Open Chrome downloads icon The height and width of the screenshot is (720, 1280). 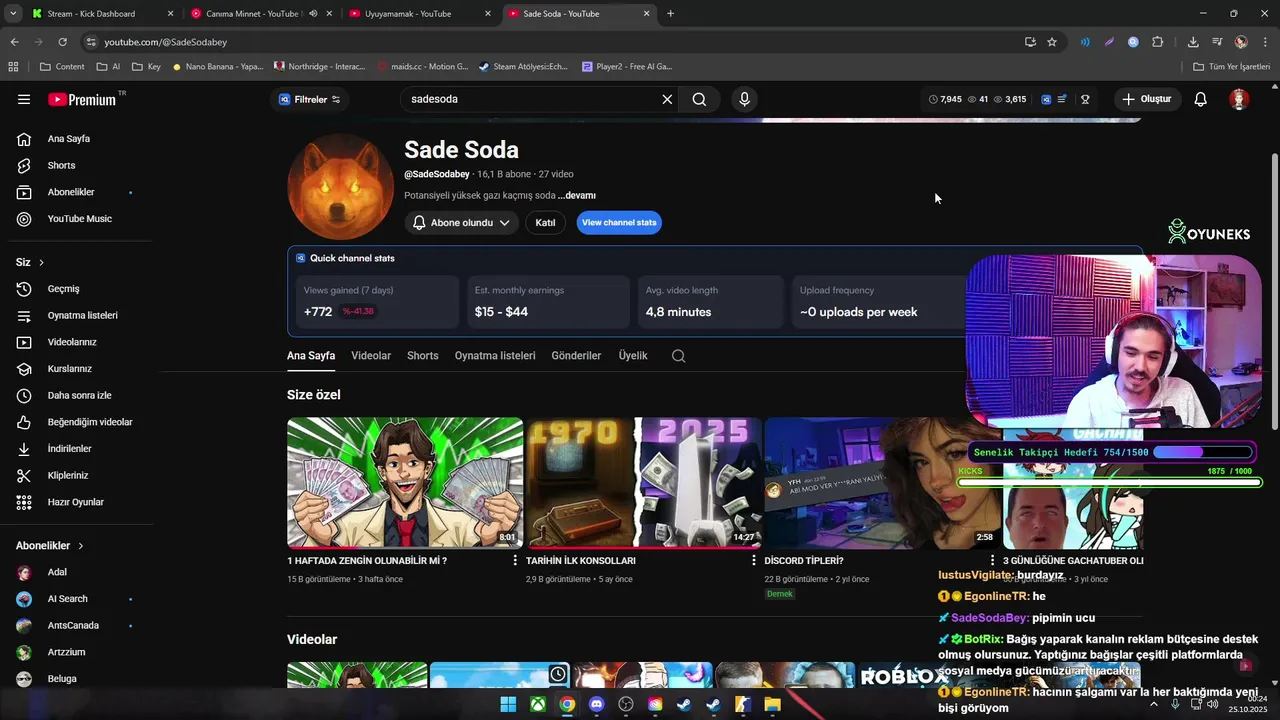[x=1193, y=42]
